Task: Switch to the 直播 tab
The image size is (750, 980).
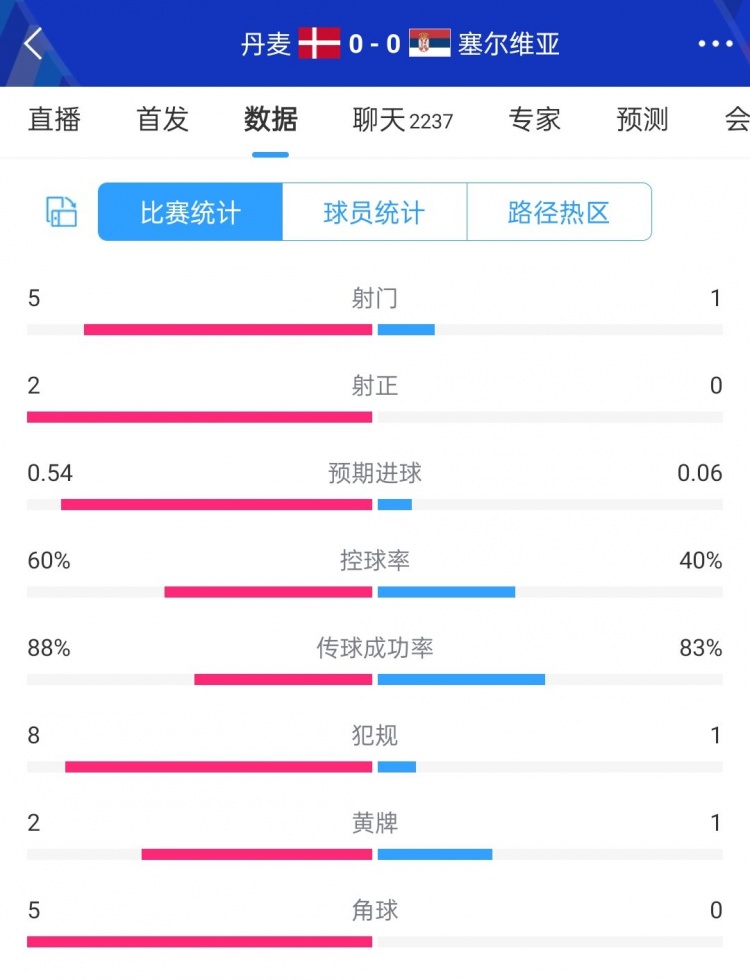Action: [54, 119]
